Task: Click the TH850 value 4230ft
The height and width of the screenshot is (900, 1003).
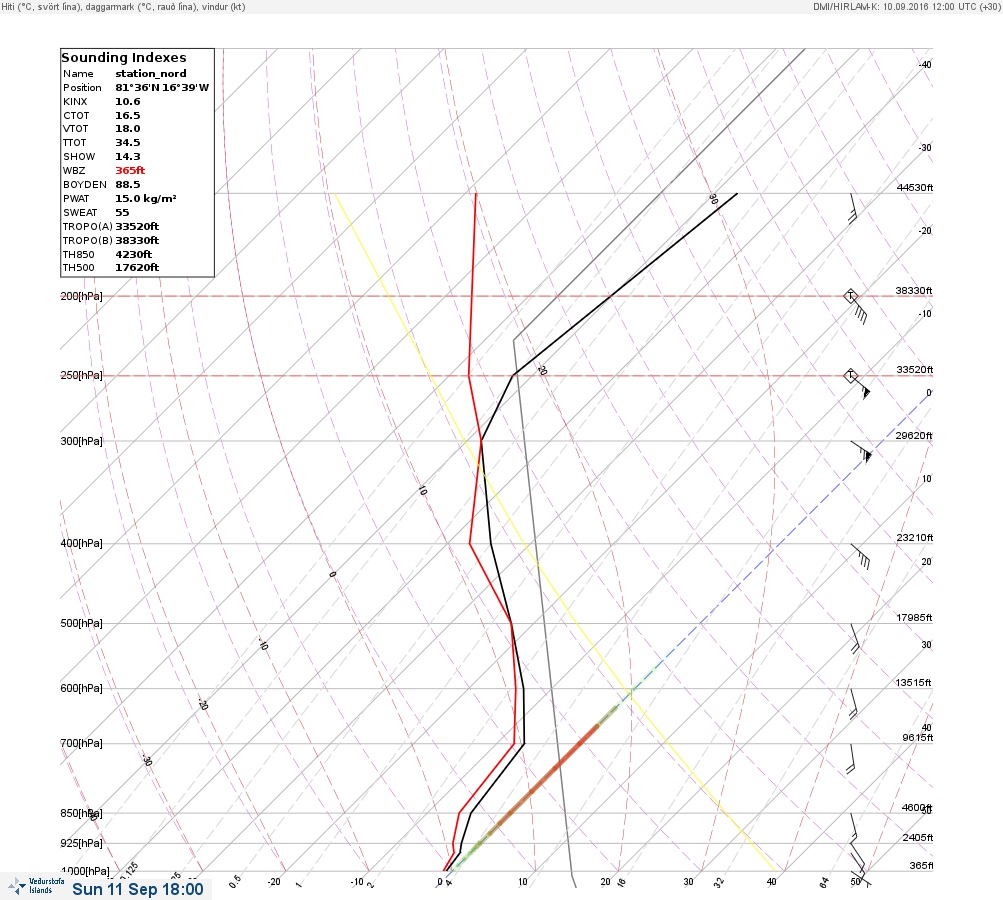Action: [133, 255]
